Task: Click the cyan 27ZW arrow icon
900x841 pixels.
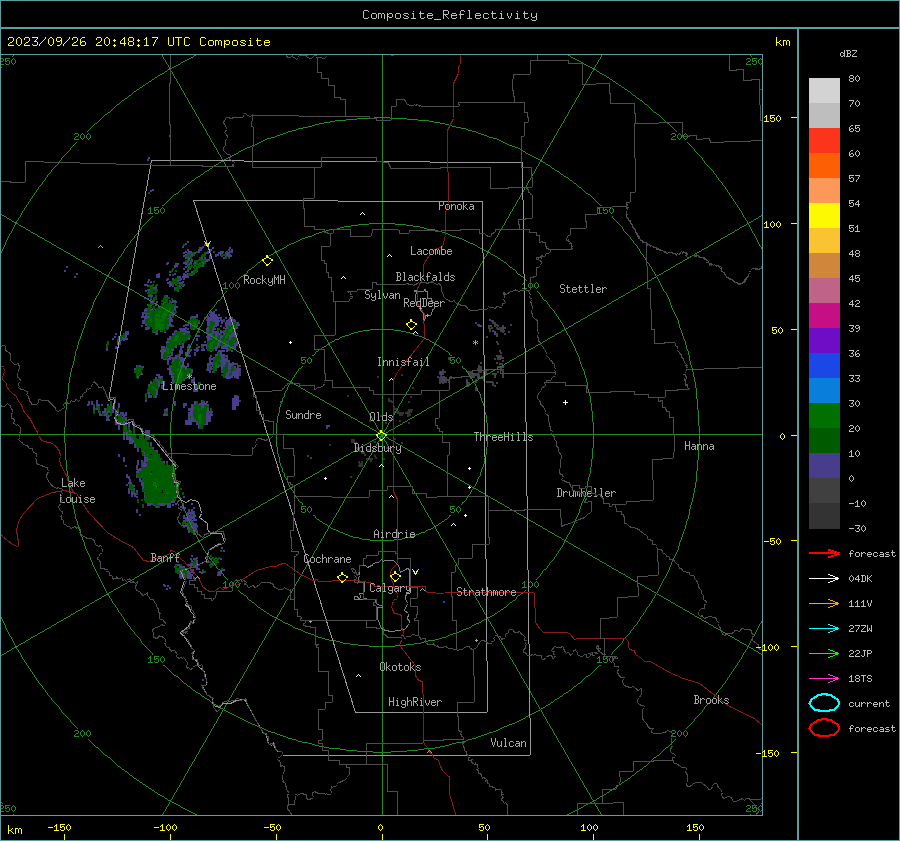Action: pos(824,629)
